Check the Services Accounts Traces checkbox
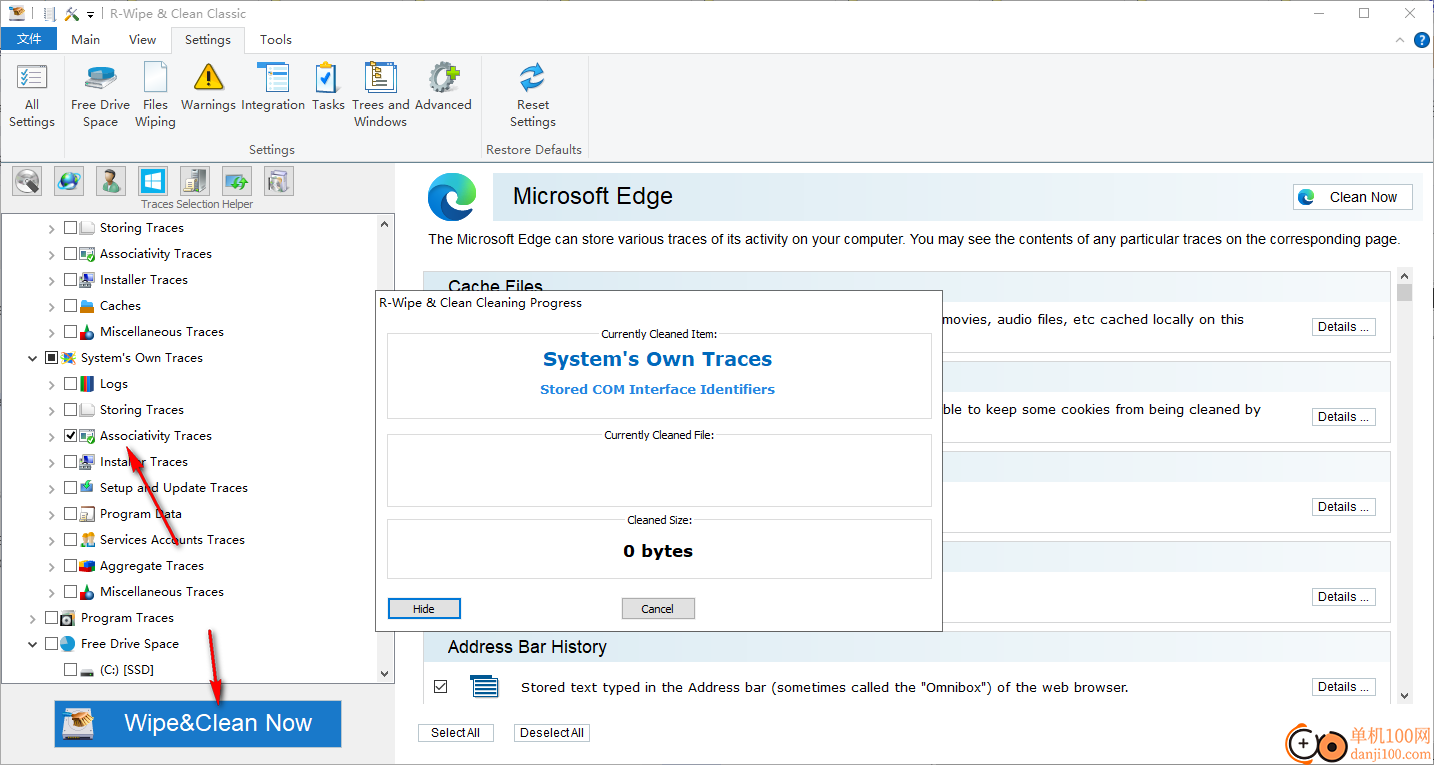The width and height of the screenshot is (1434, 765). pos(70,540)
